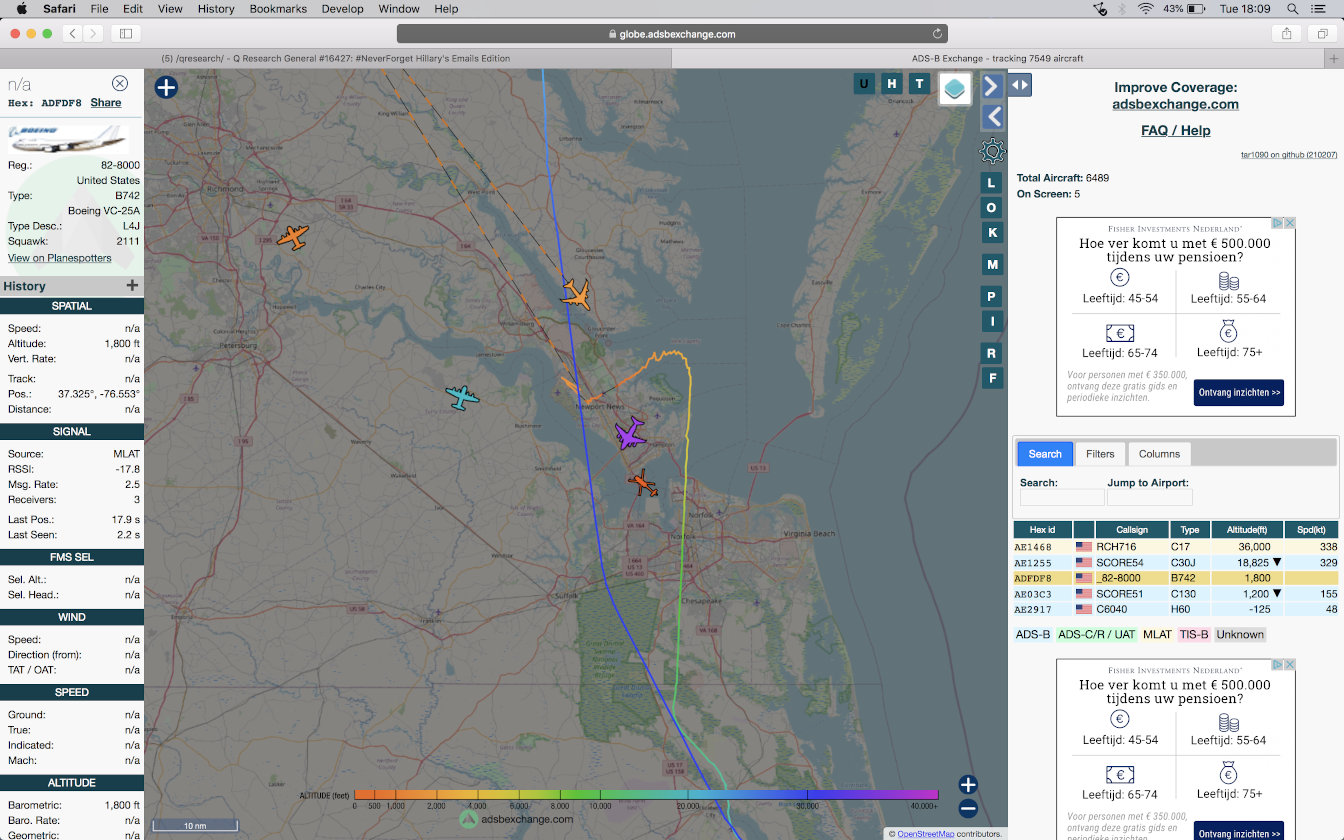1344x840 pixels.
Task: Click the right arrow sidebar button
Action: pos(992,86)
